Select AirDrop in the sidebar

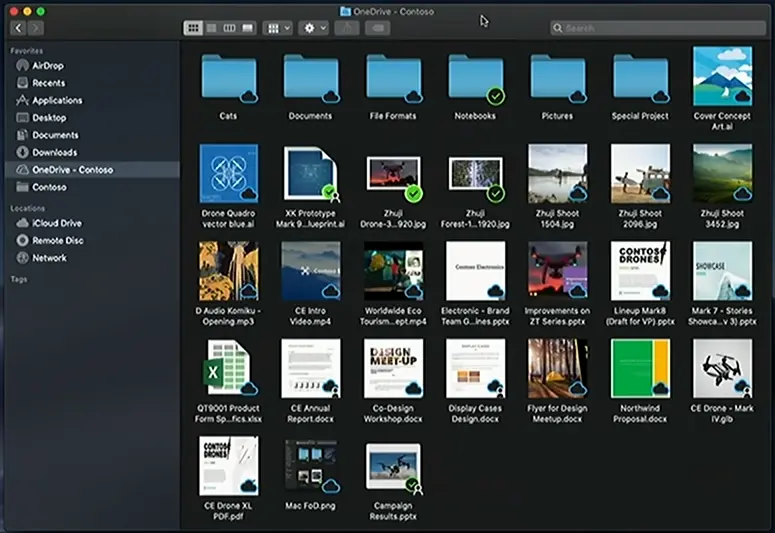(48, 65)
